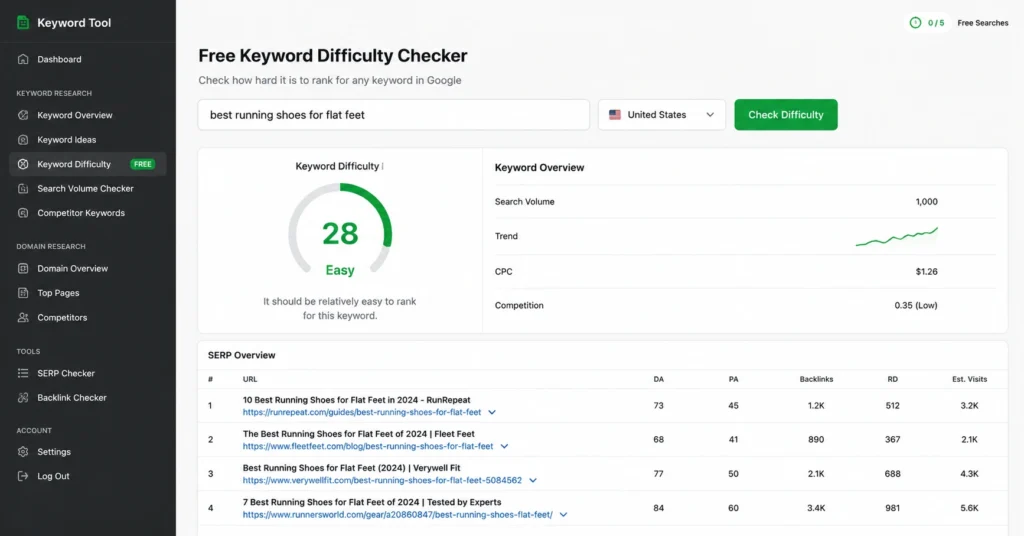1024x536 pixels.
Task: Click the Keyword Tool logo icon
Action: pos(23,22)
